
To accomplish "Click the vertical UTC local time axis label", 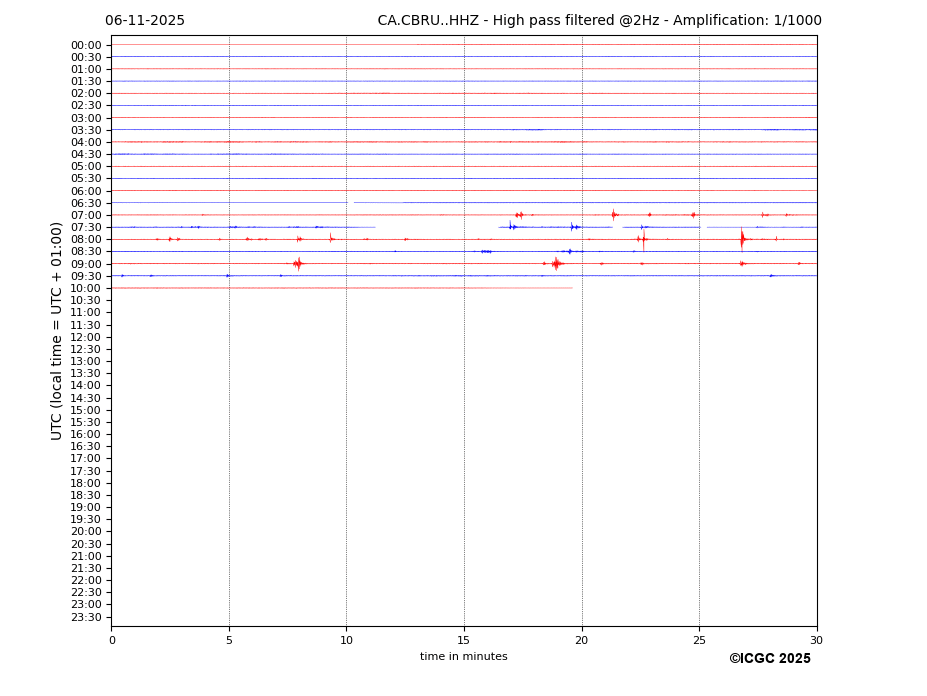I will click(57, 330).
